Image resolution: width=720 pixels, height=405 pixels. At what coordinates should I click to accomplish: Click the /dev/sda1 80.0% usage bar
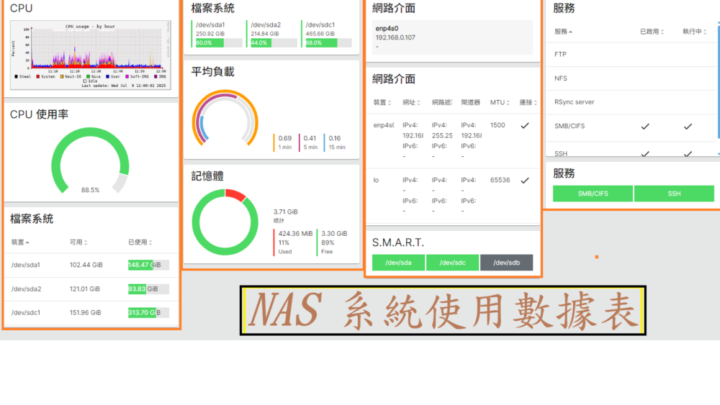219,43
